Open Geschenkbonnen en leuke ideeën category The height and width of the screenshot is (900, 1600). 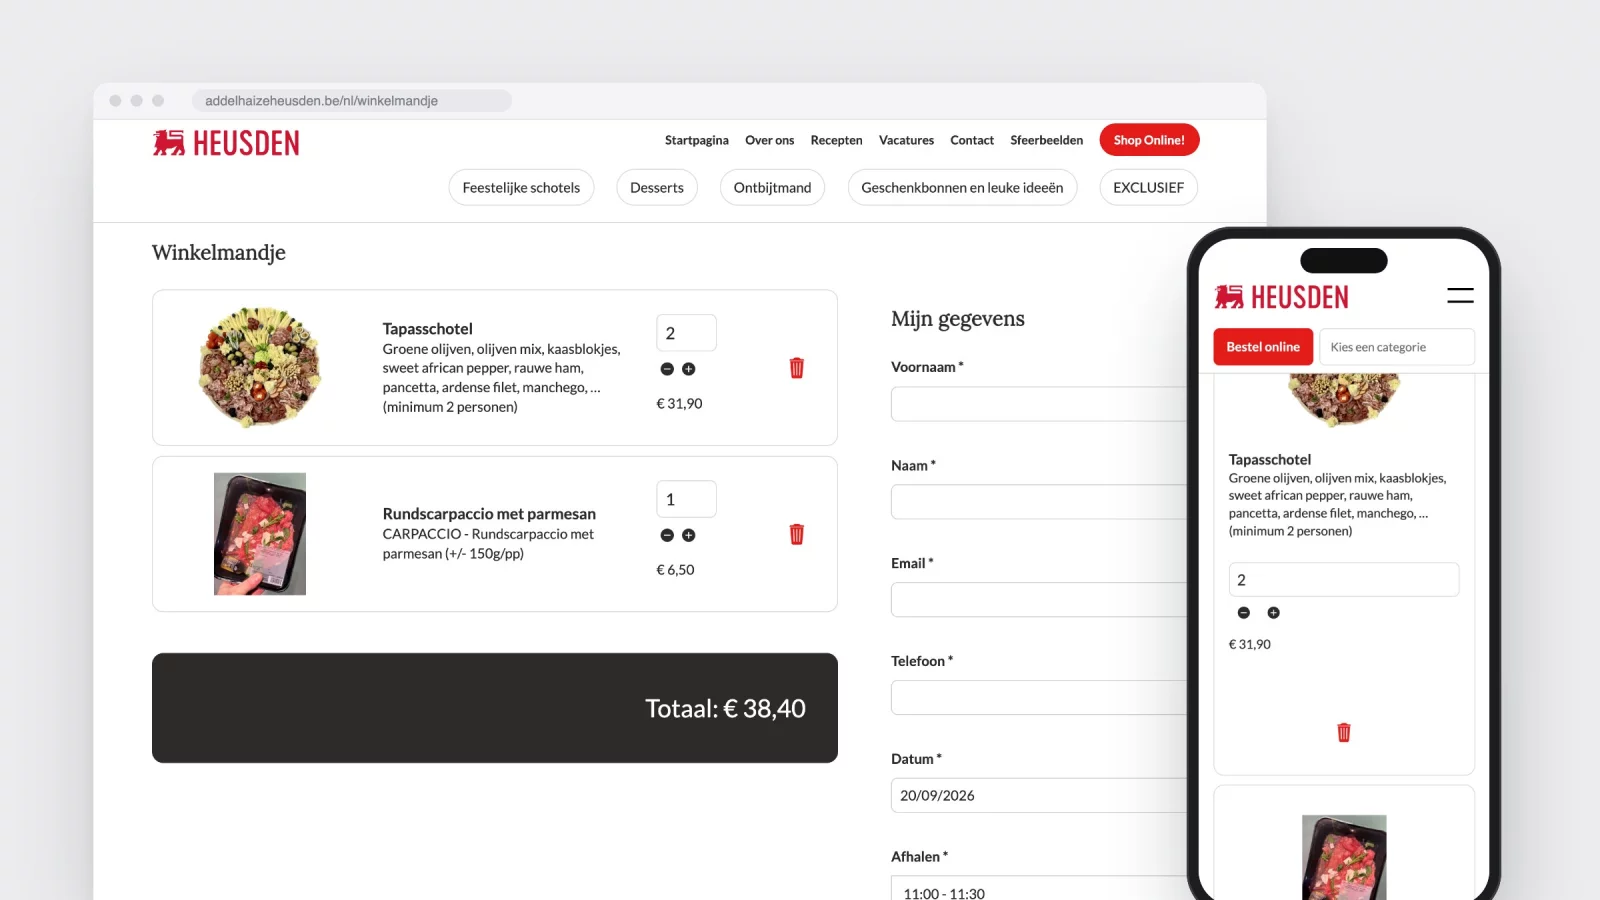coord(962,187)
